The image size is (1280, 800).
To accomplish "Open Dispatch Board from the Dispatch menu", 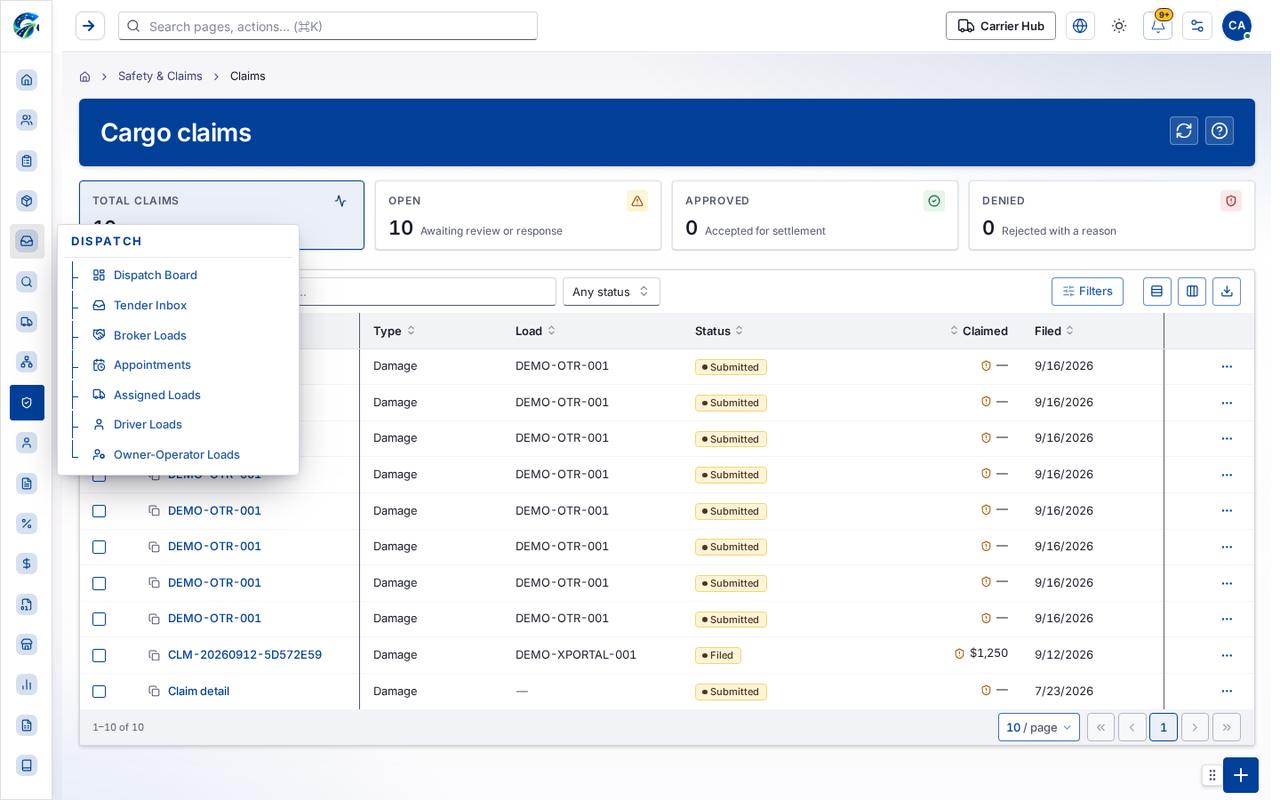I will [155, 275].
